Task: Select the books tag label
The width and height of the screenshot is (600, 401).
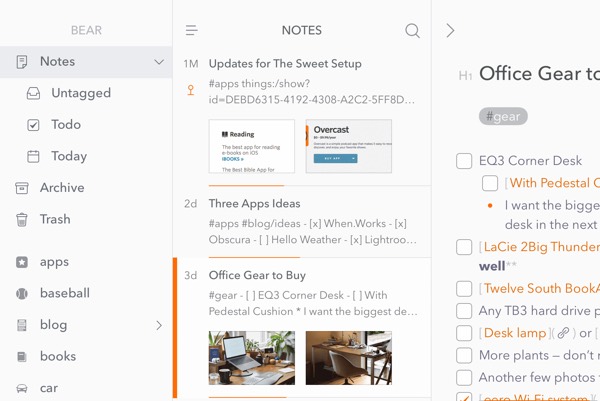Action: (58, 356)
